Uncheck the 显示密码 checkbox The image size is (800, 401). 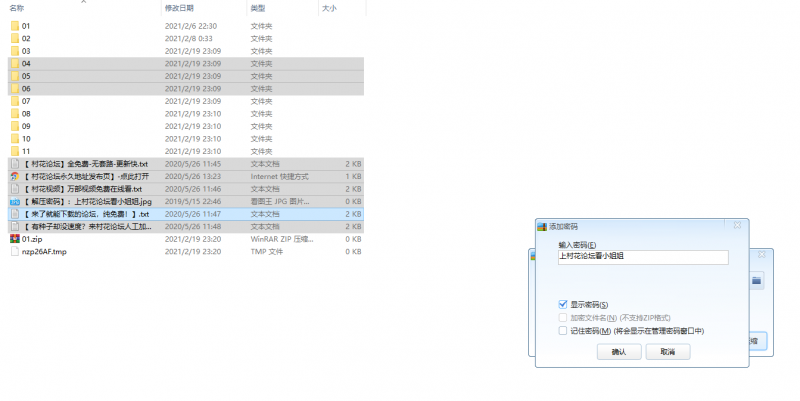(564, 304)
